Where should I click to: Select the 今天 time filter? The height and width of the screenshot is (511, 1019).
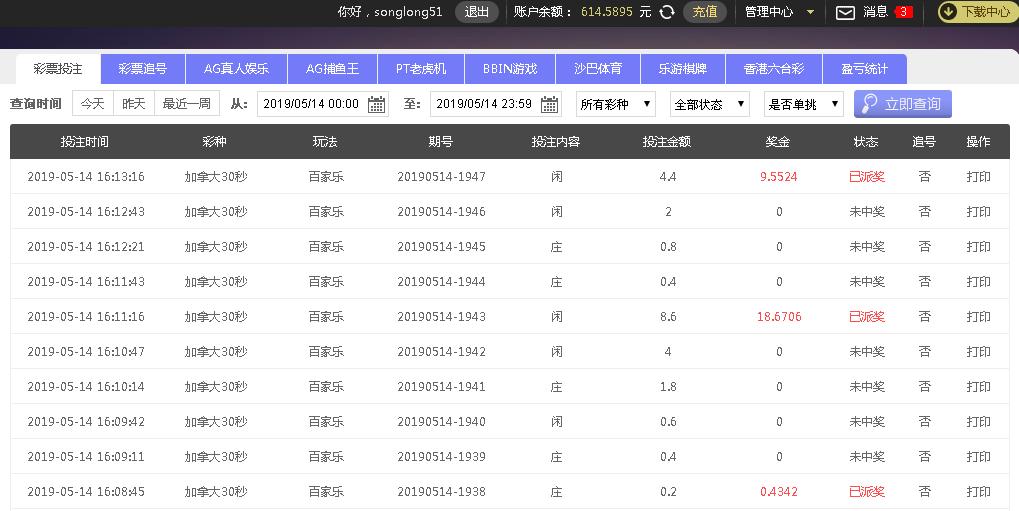(92, 104)
